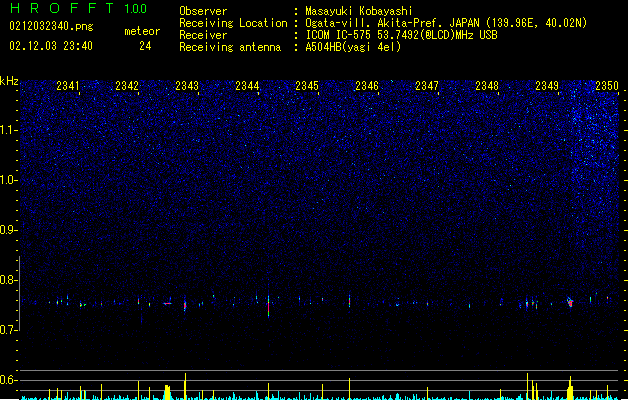Click observer name Masayuki Kobayashi
Screen dimensions: 629x400
(359, 11)
